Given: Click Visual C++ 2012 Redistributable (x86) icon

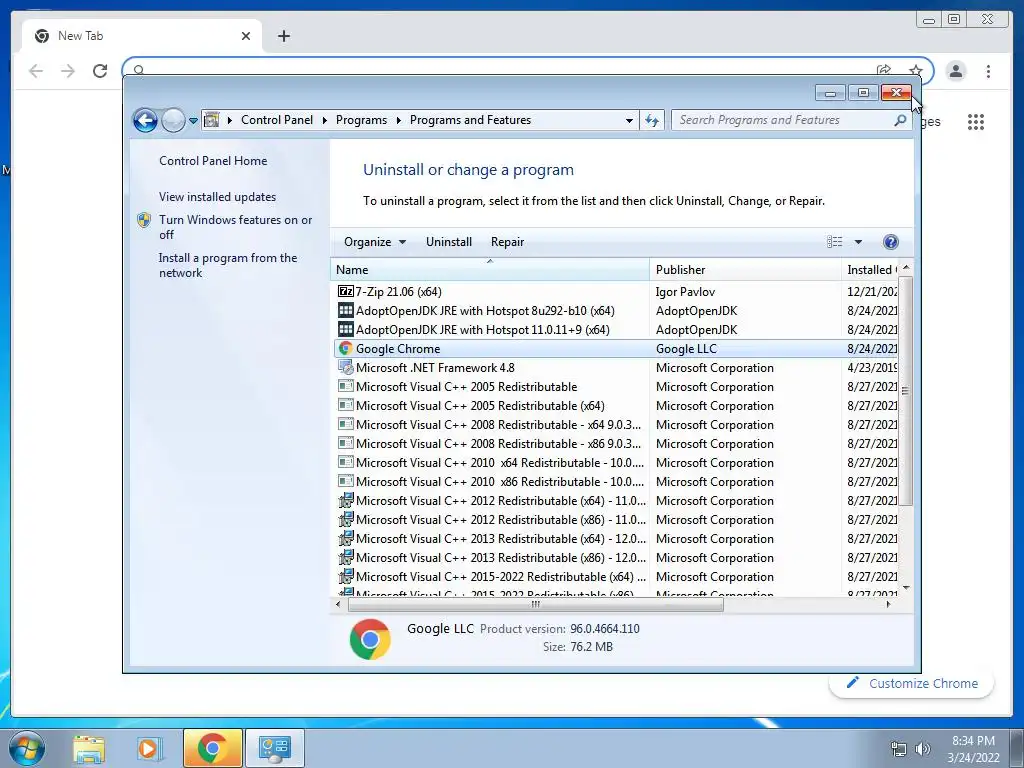Looking at the screenshot, I should click(345, 519).
